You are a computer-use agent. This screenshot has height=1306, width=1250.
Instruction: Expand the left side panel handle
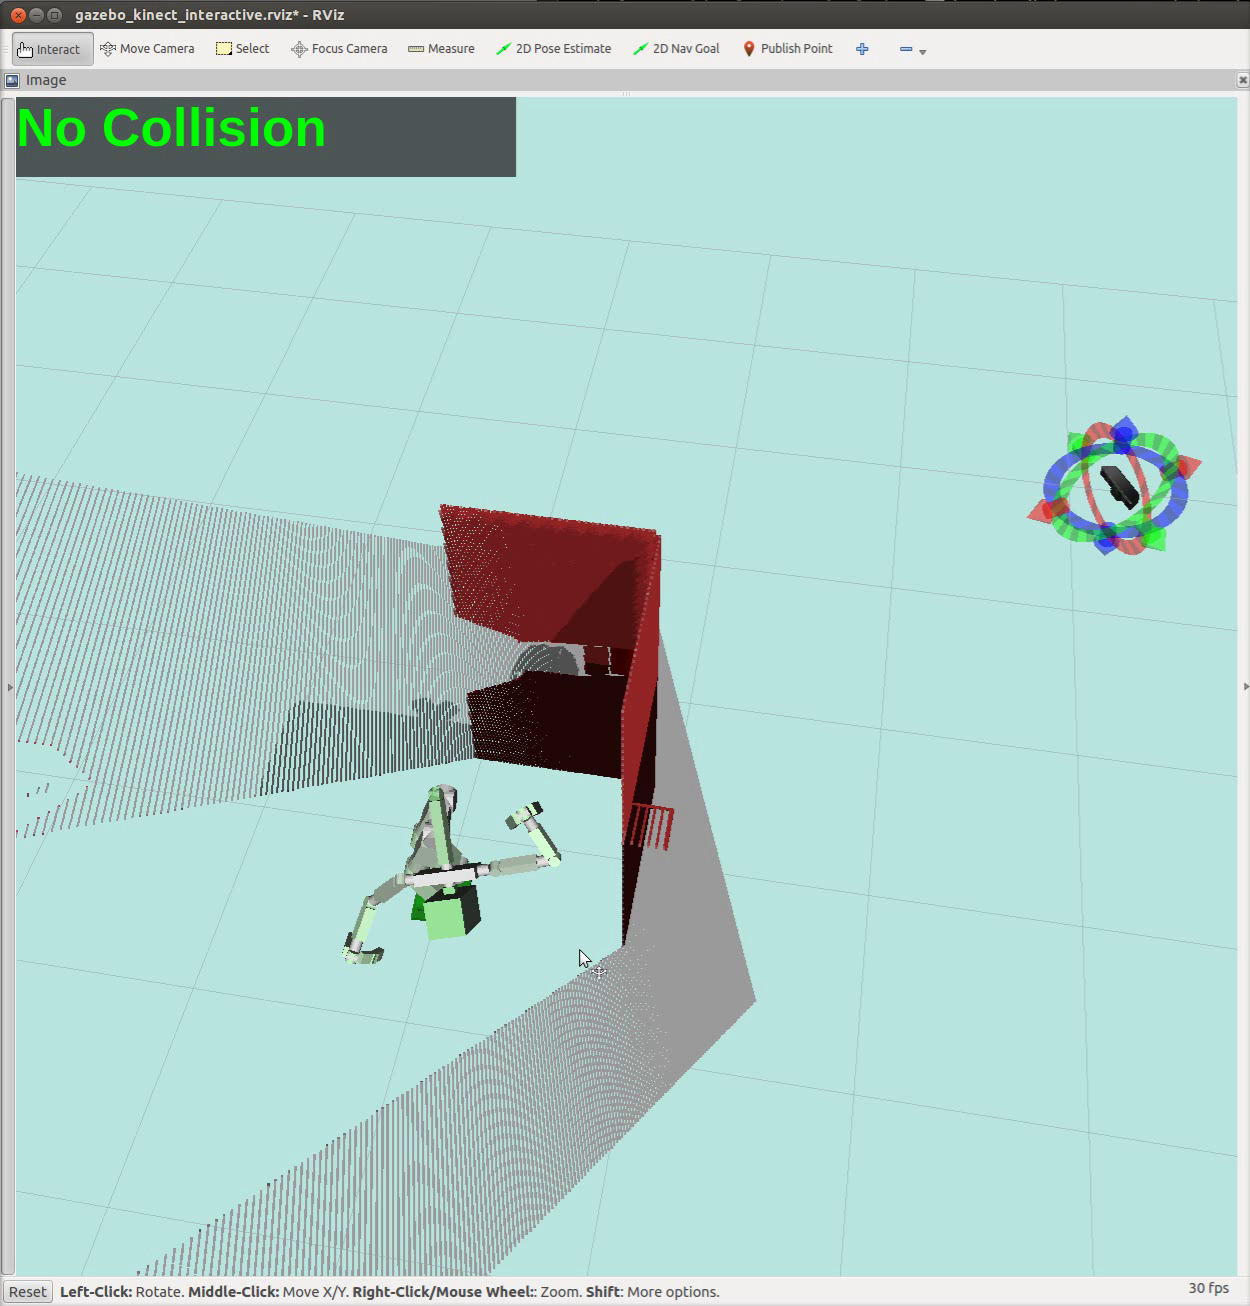[x=10, y=687]
